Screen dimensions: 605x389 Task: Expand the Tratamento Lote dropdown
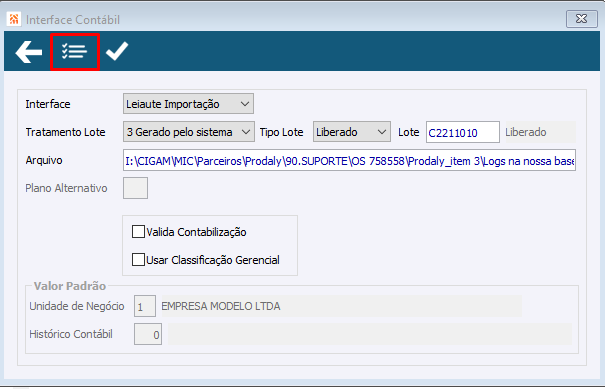(x=189, y=132)
